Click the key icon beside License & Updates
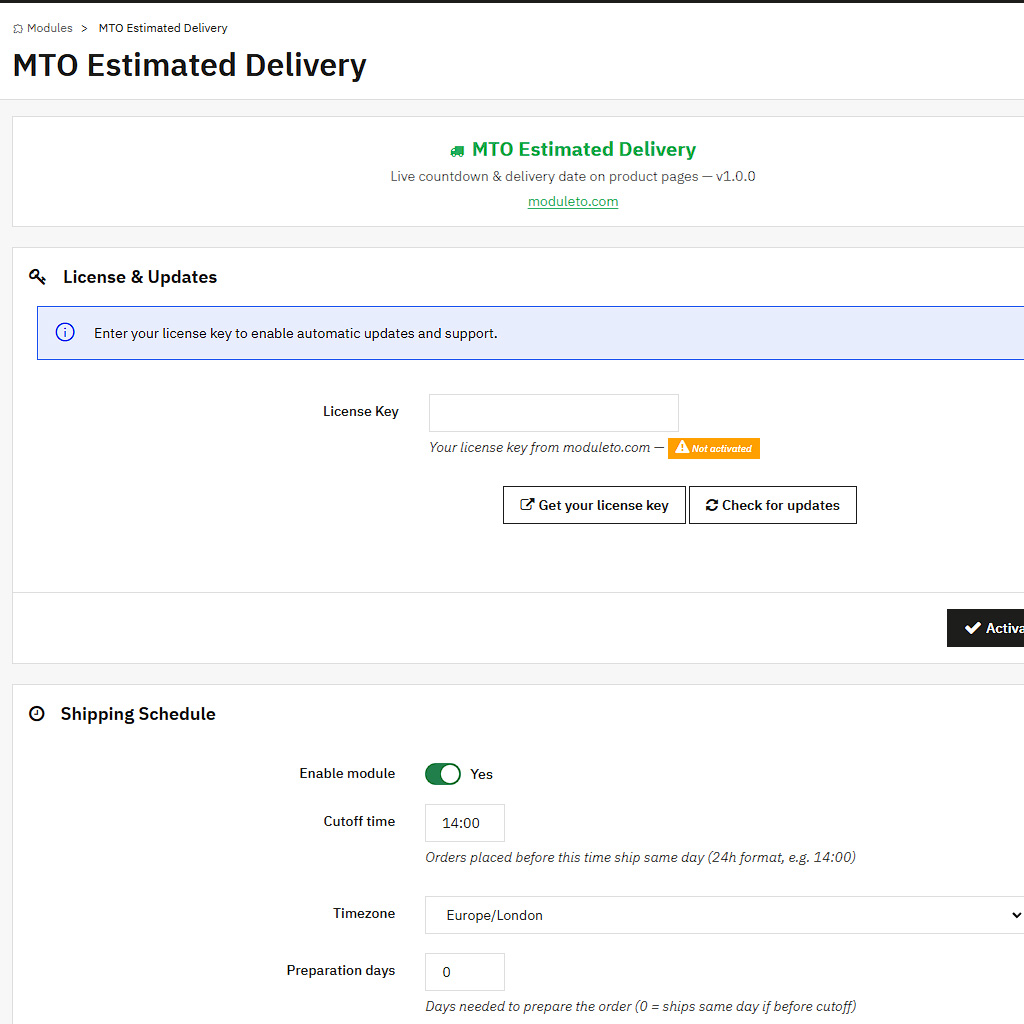 pyautogui.click(x=38, y=277)
